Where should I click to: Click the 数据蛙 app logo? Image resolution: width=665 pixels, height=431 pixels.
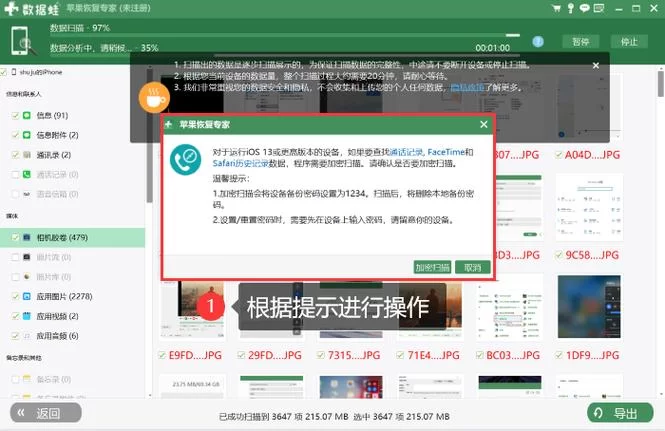click(32, 8)
